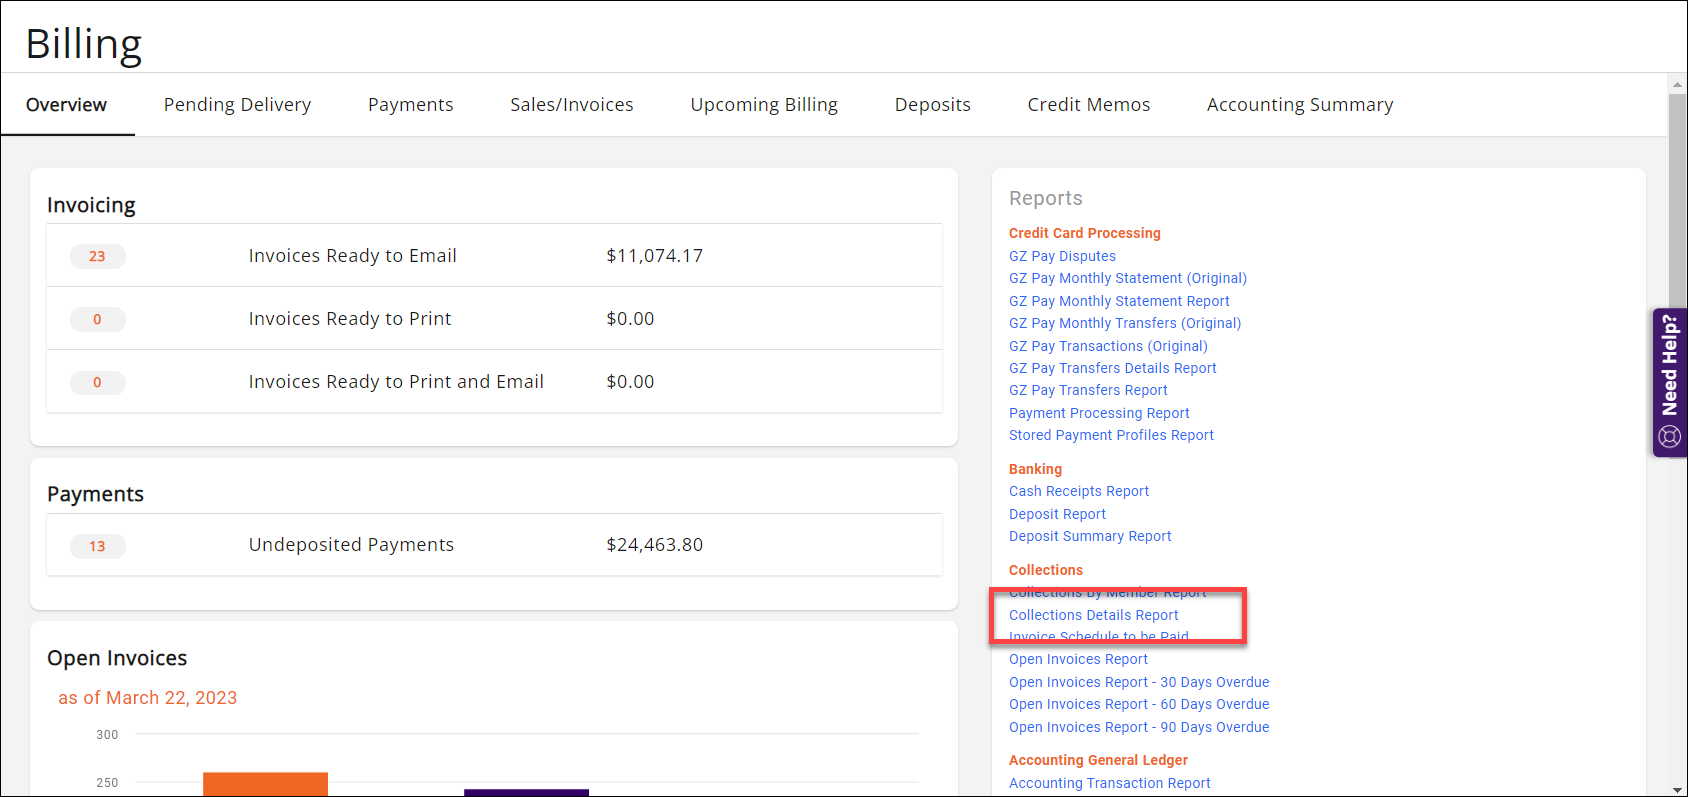
Task: Open the Payment Processing Report link
Action: (1098, 414)
